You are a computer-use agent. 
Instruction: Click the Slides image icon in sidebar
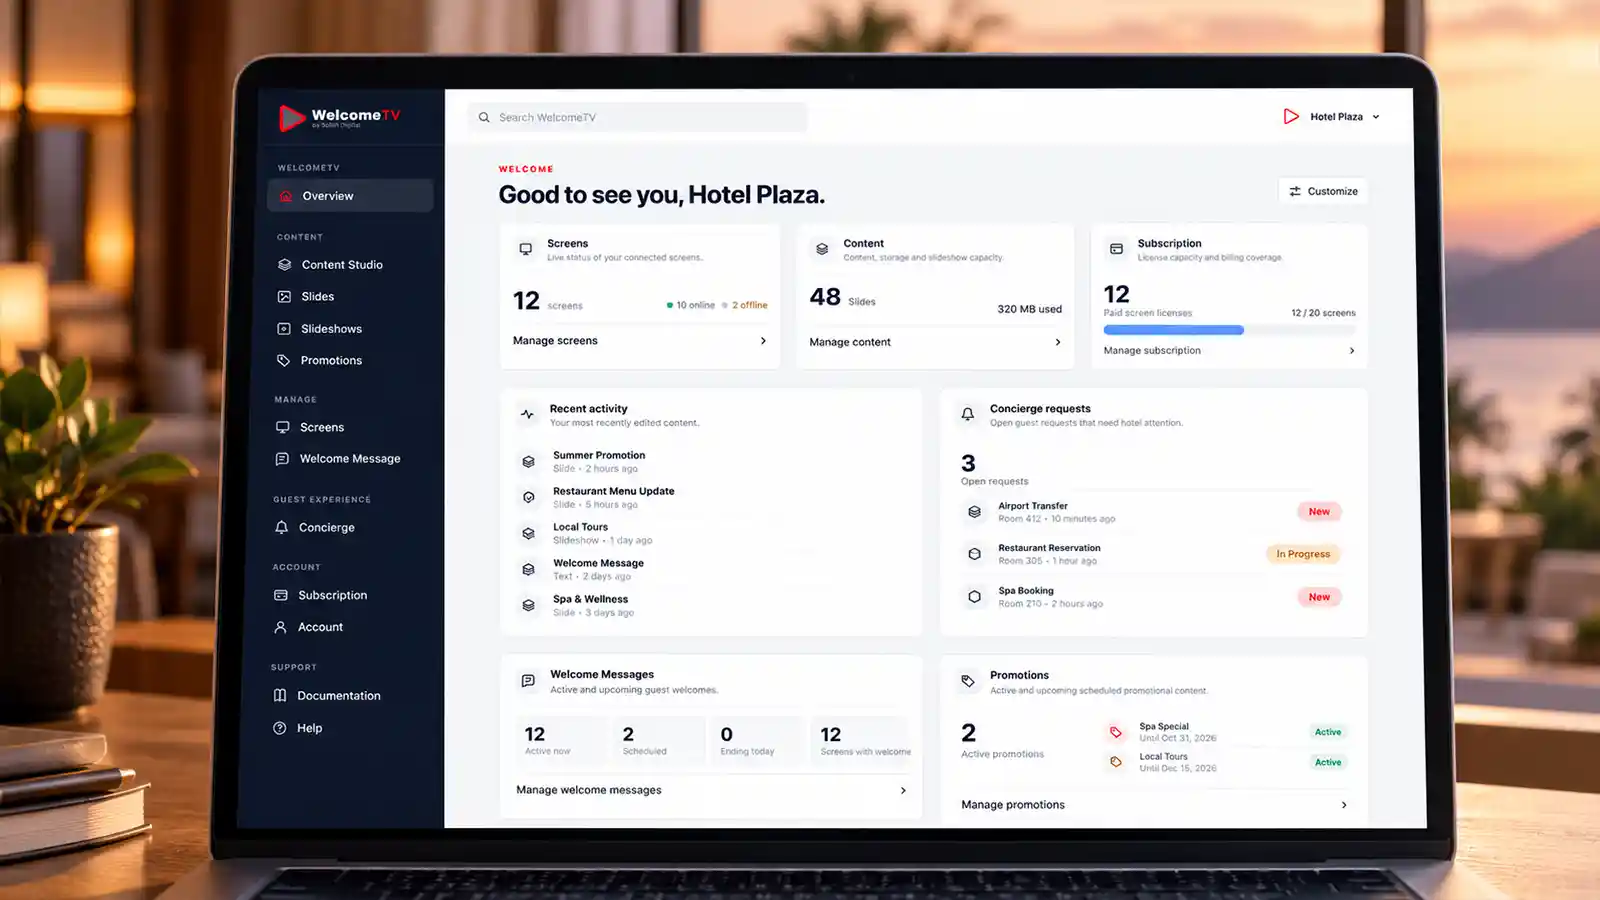[x=284, y=297]
